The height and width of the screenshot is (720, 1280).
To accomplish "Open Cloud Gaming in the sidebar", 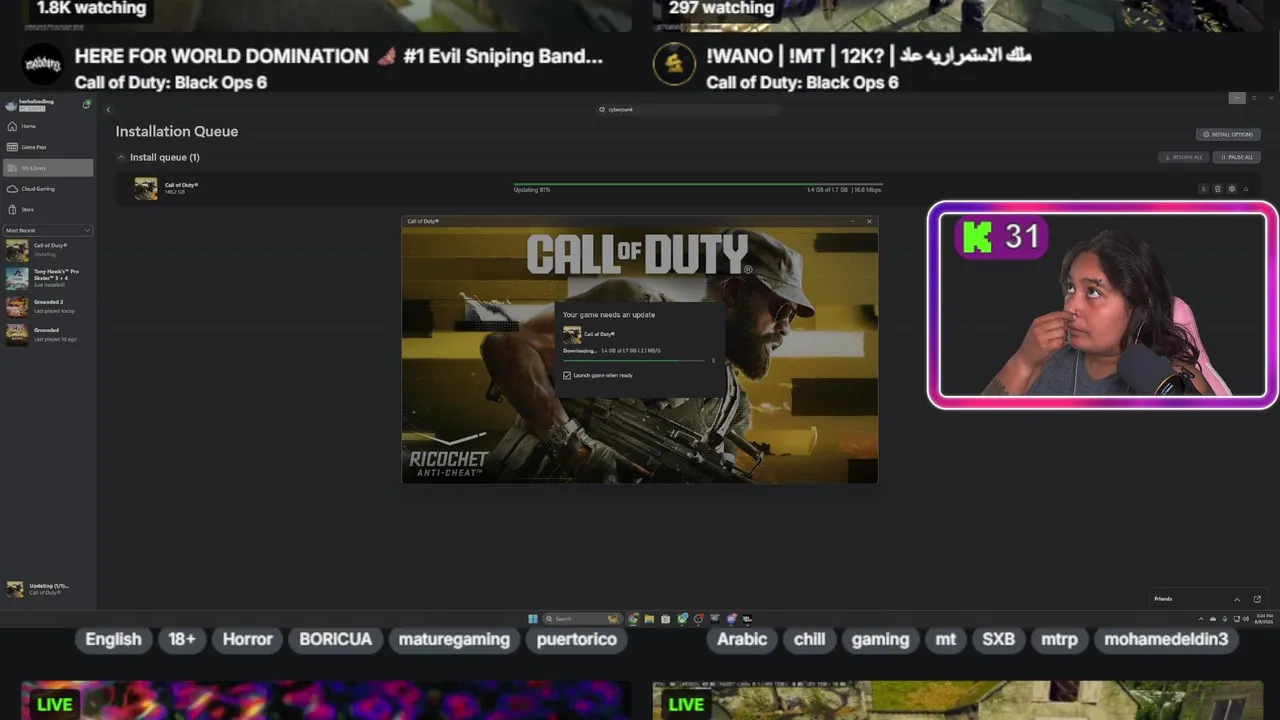I will 48,189.
